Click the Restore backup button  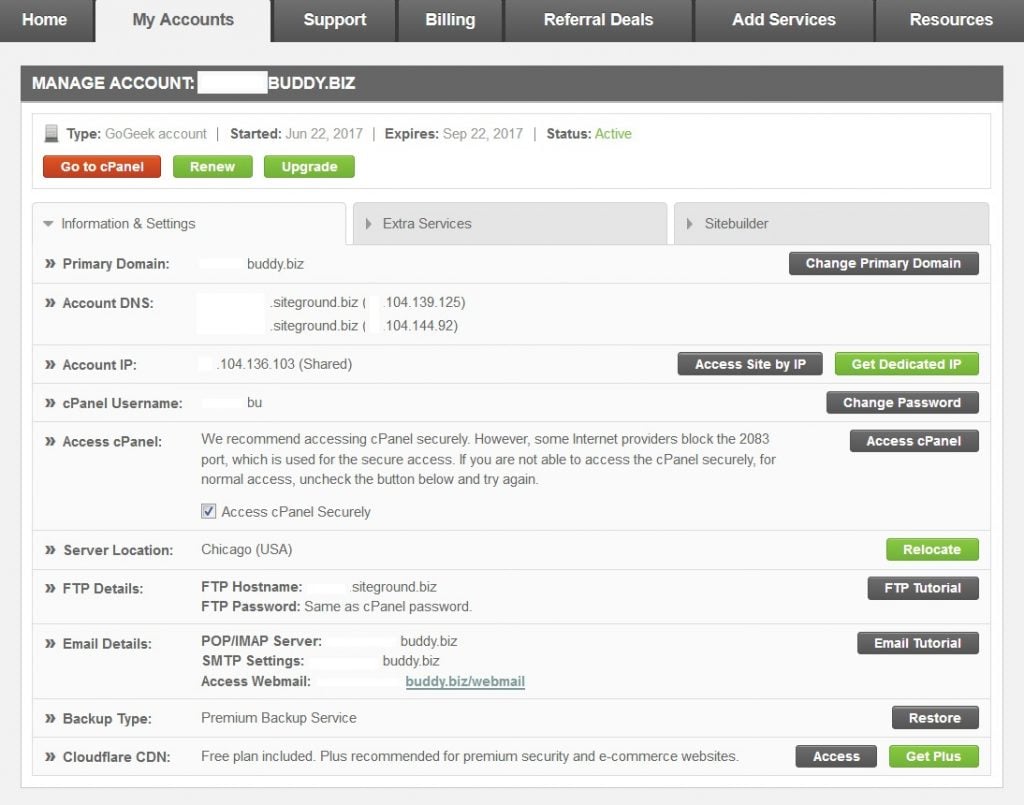click(x=934, y=718)
